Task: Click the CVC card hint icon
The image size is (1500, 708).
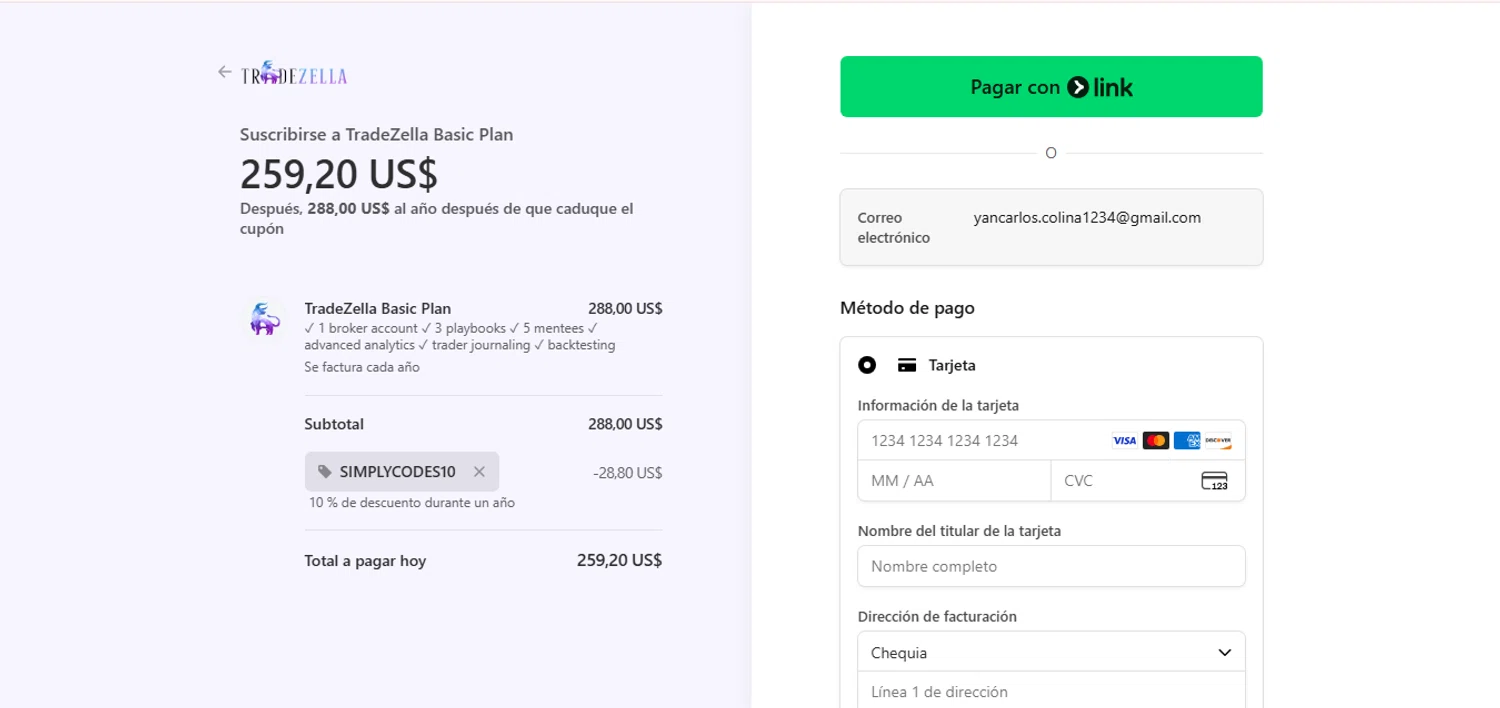Action: click(x=1214, y=481)
